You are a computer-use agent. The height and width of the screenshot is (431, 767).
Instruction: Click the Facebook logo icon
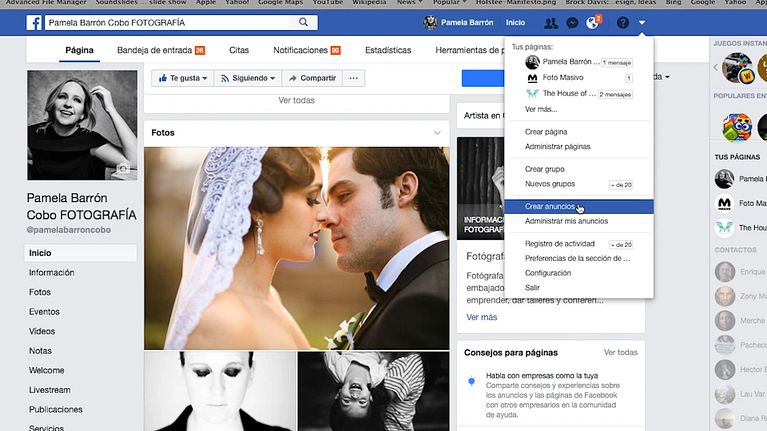33,22
